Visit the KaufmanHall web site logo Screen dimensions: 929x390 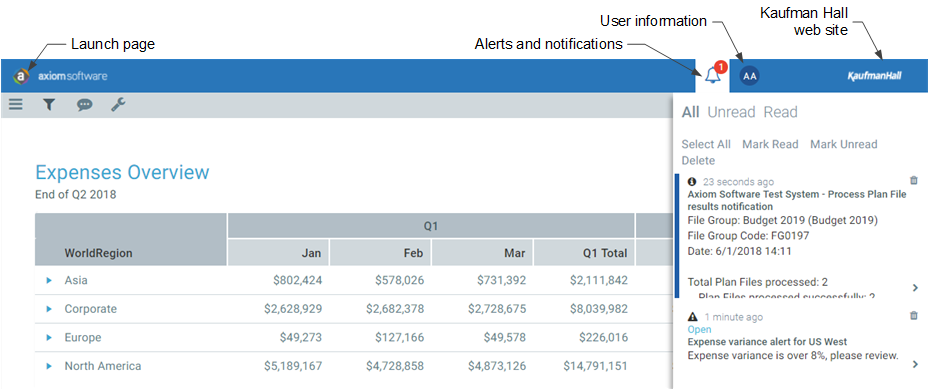pyautogui.click(x=874, y=76)
